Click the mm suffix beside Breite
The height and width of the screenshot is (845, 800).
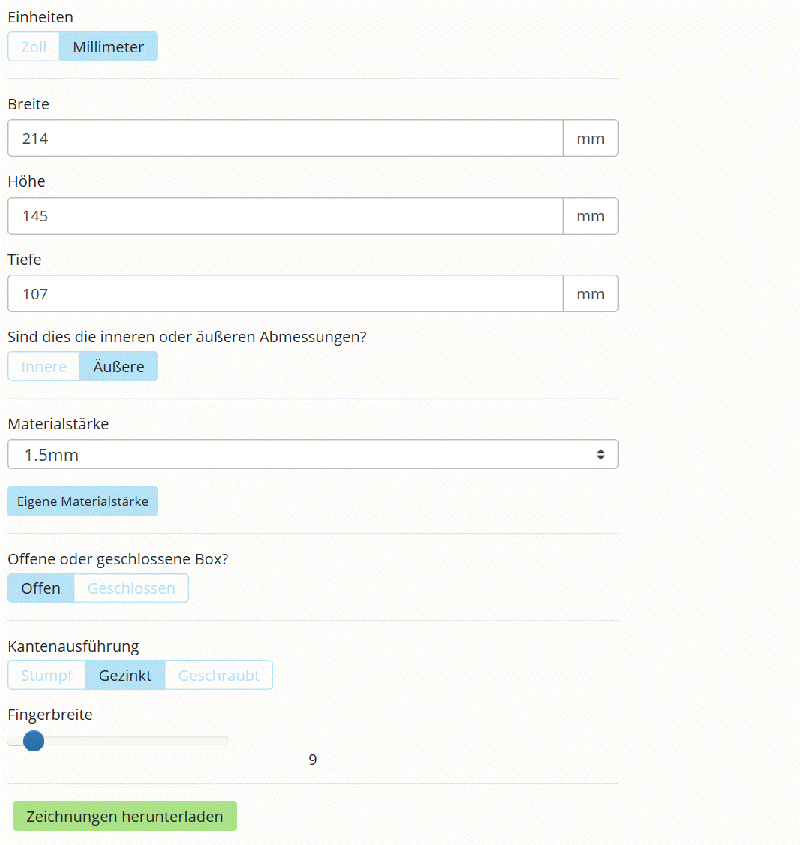(x=590, y=139)
